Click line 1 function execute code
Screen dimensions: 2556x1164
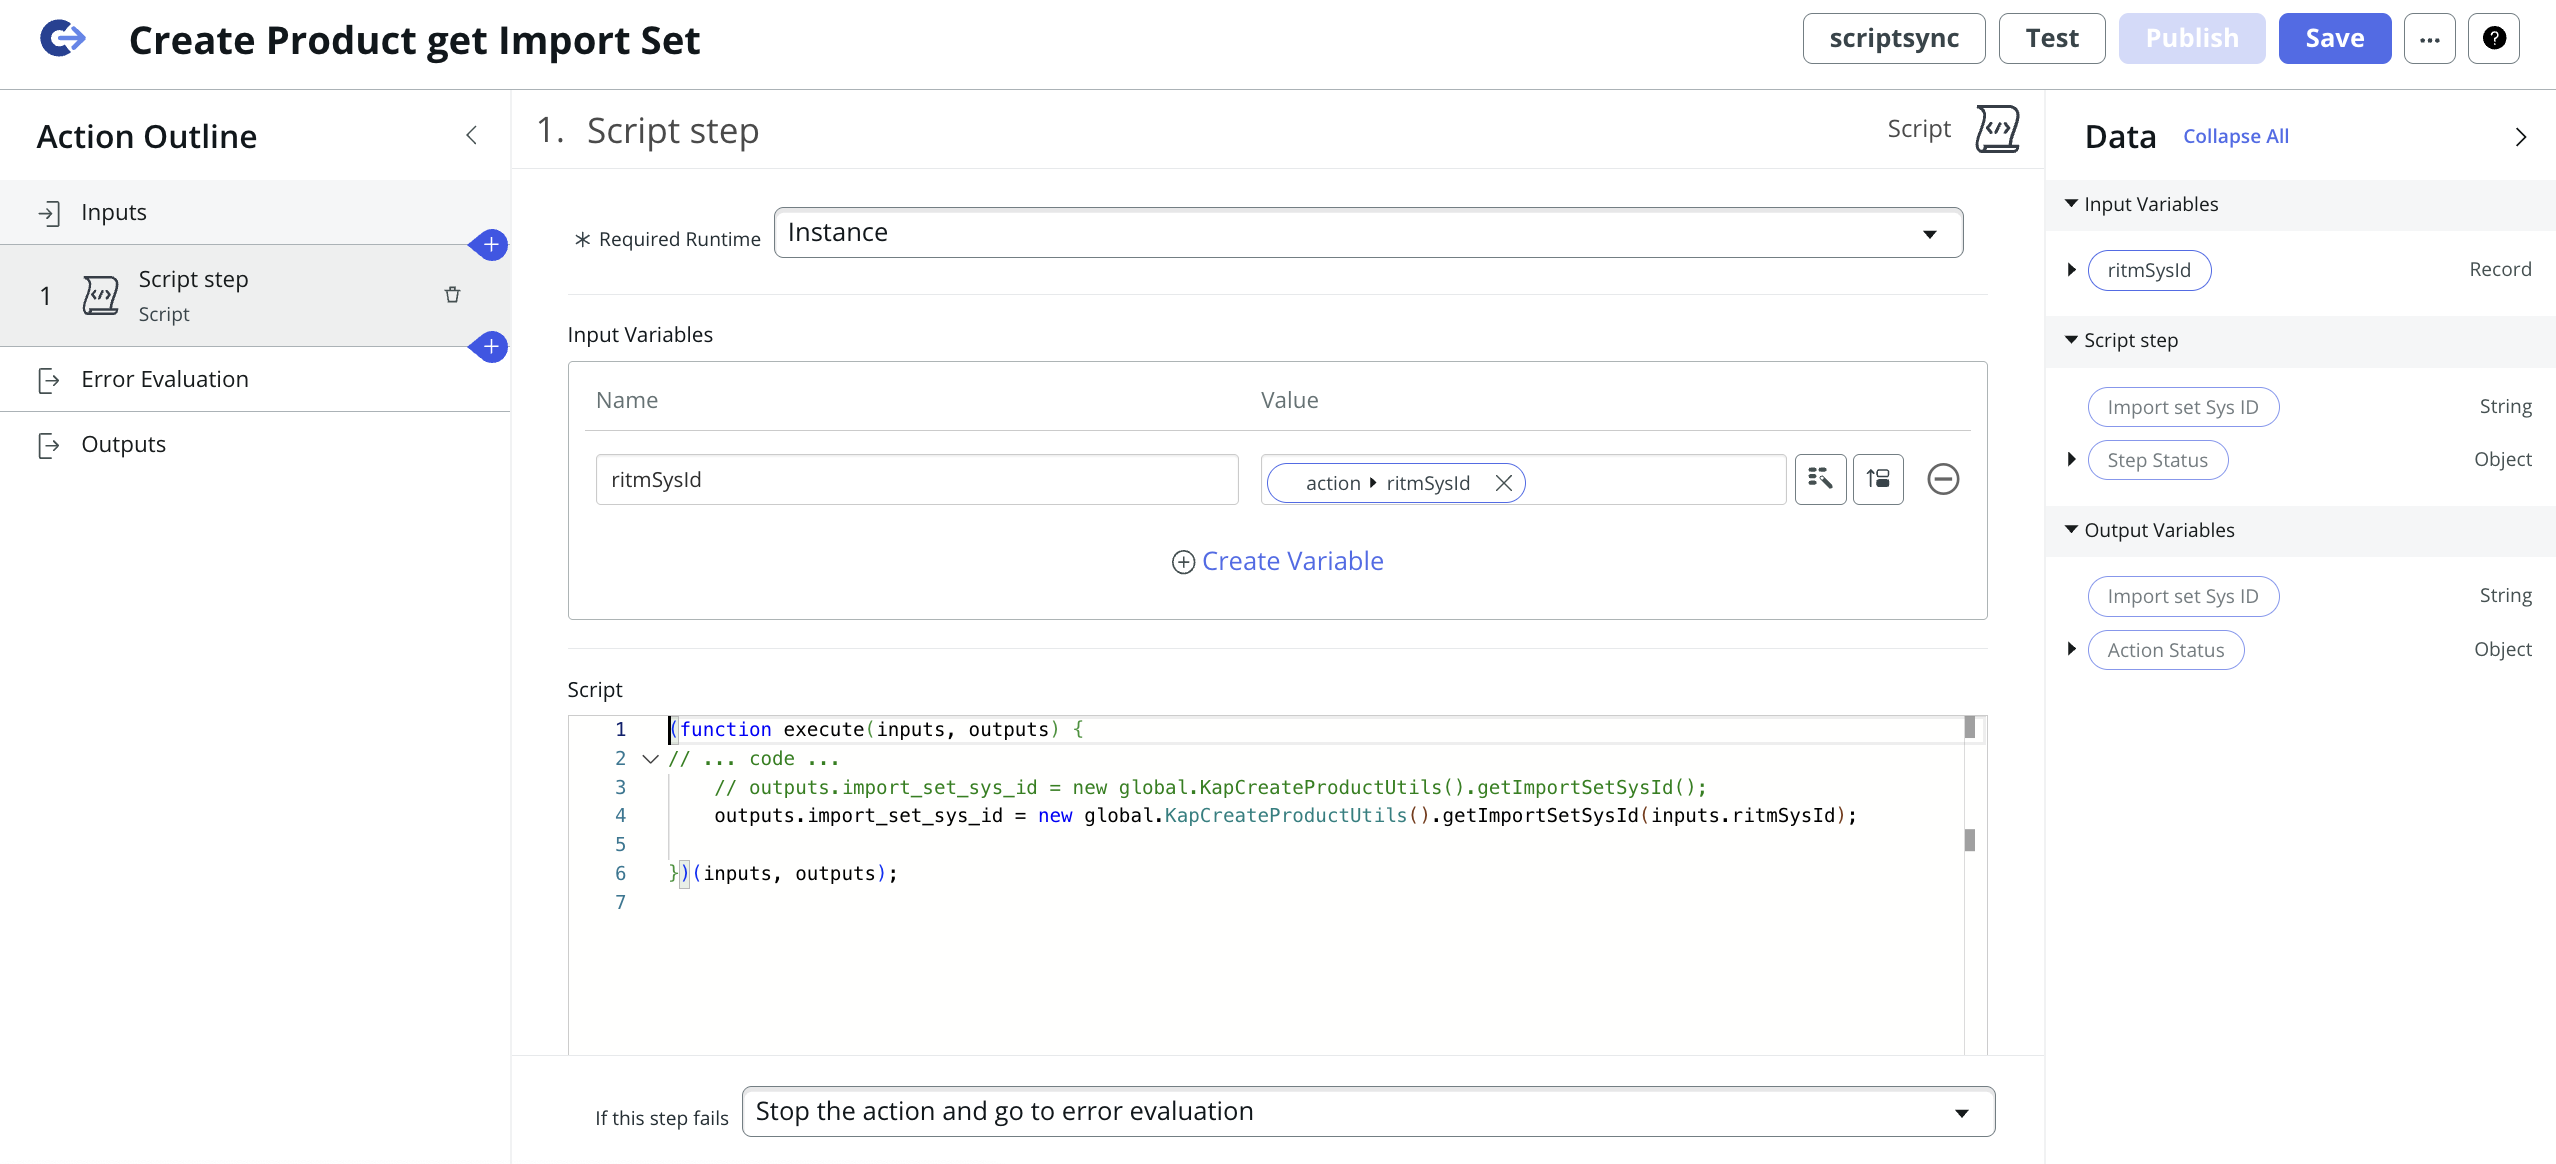[876, 730]
